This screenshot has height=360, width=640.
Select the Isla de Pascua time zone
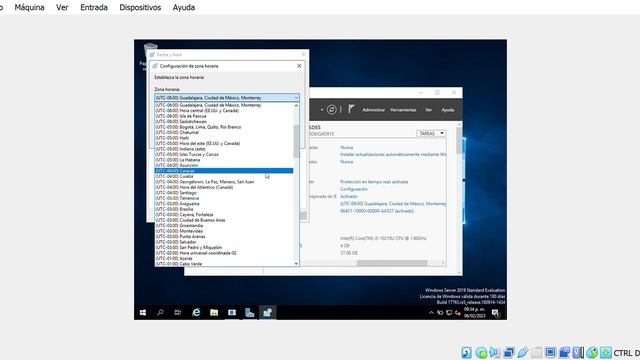tap(224, 116)
